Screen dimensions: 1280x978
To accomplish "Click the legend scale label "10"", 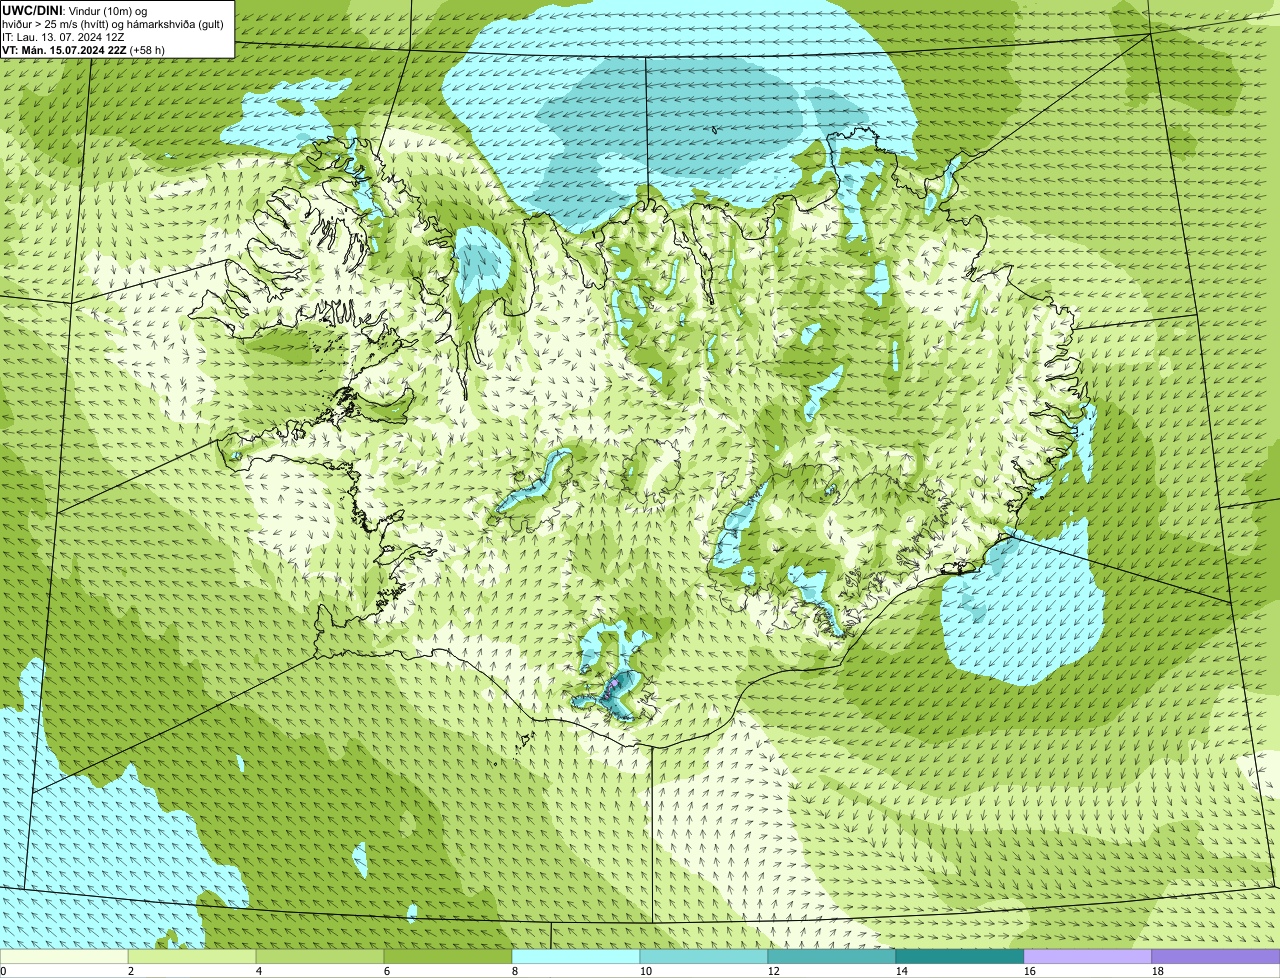I will (646, 971).
